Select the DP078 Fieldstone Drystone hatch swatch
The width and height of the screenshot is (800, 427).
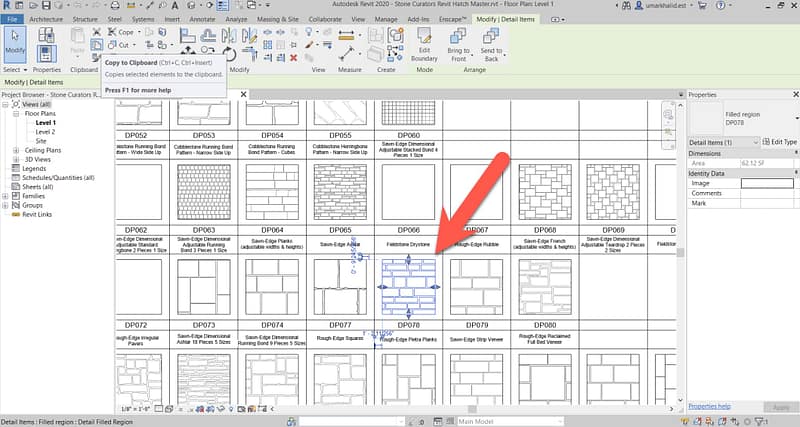pos(406,284)
